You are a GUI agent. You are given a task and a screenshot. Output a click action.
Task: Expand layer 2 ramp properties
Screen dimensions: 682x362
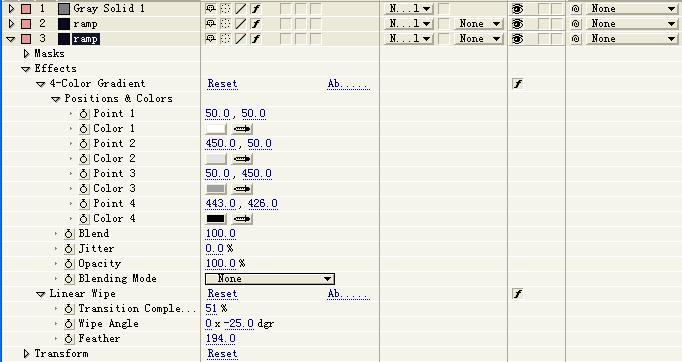11,24
